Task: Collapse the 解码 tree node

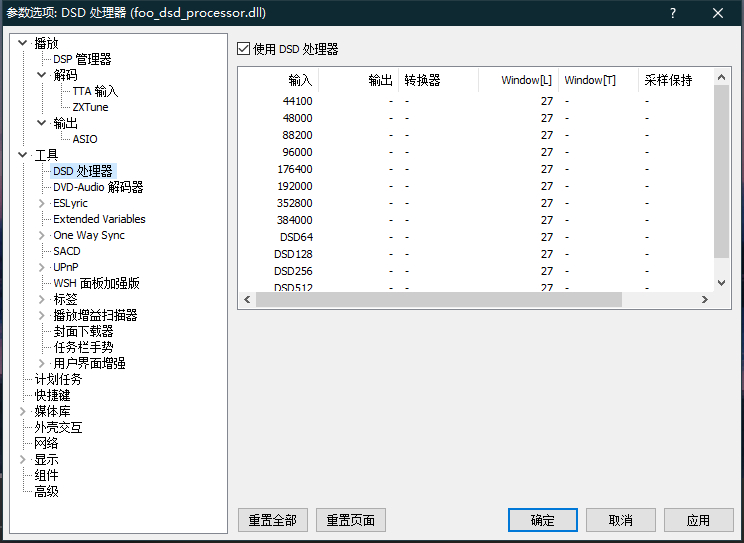Action: coord(42,75)
